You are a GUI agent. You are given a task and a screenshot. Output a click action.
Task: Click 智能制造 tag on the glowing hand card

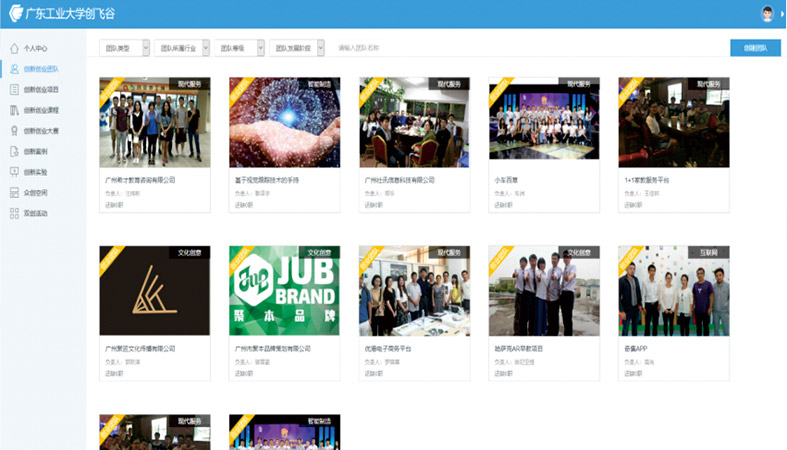point(319,84)
